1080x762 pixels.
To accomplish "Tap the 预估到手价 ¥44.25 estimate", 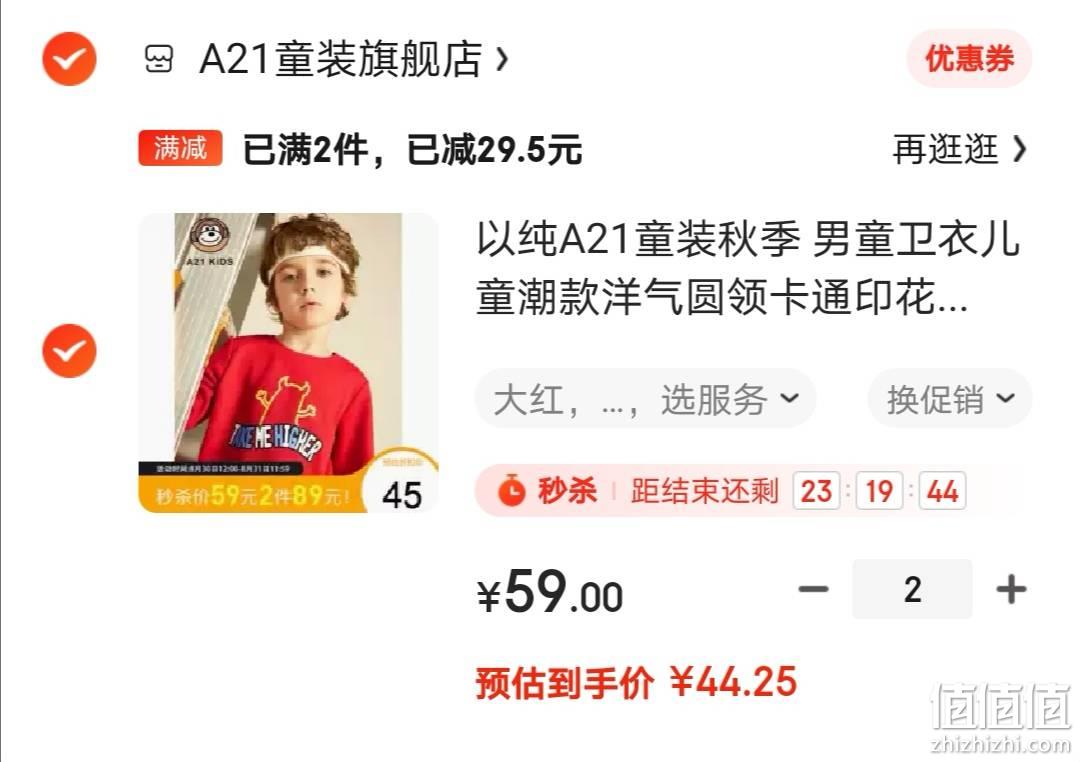I will coord(636,682).
